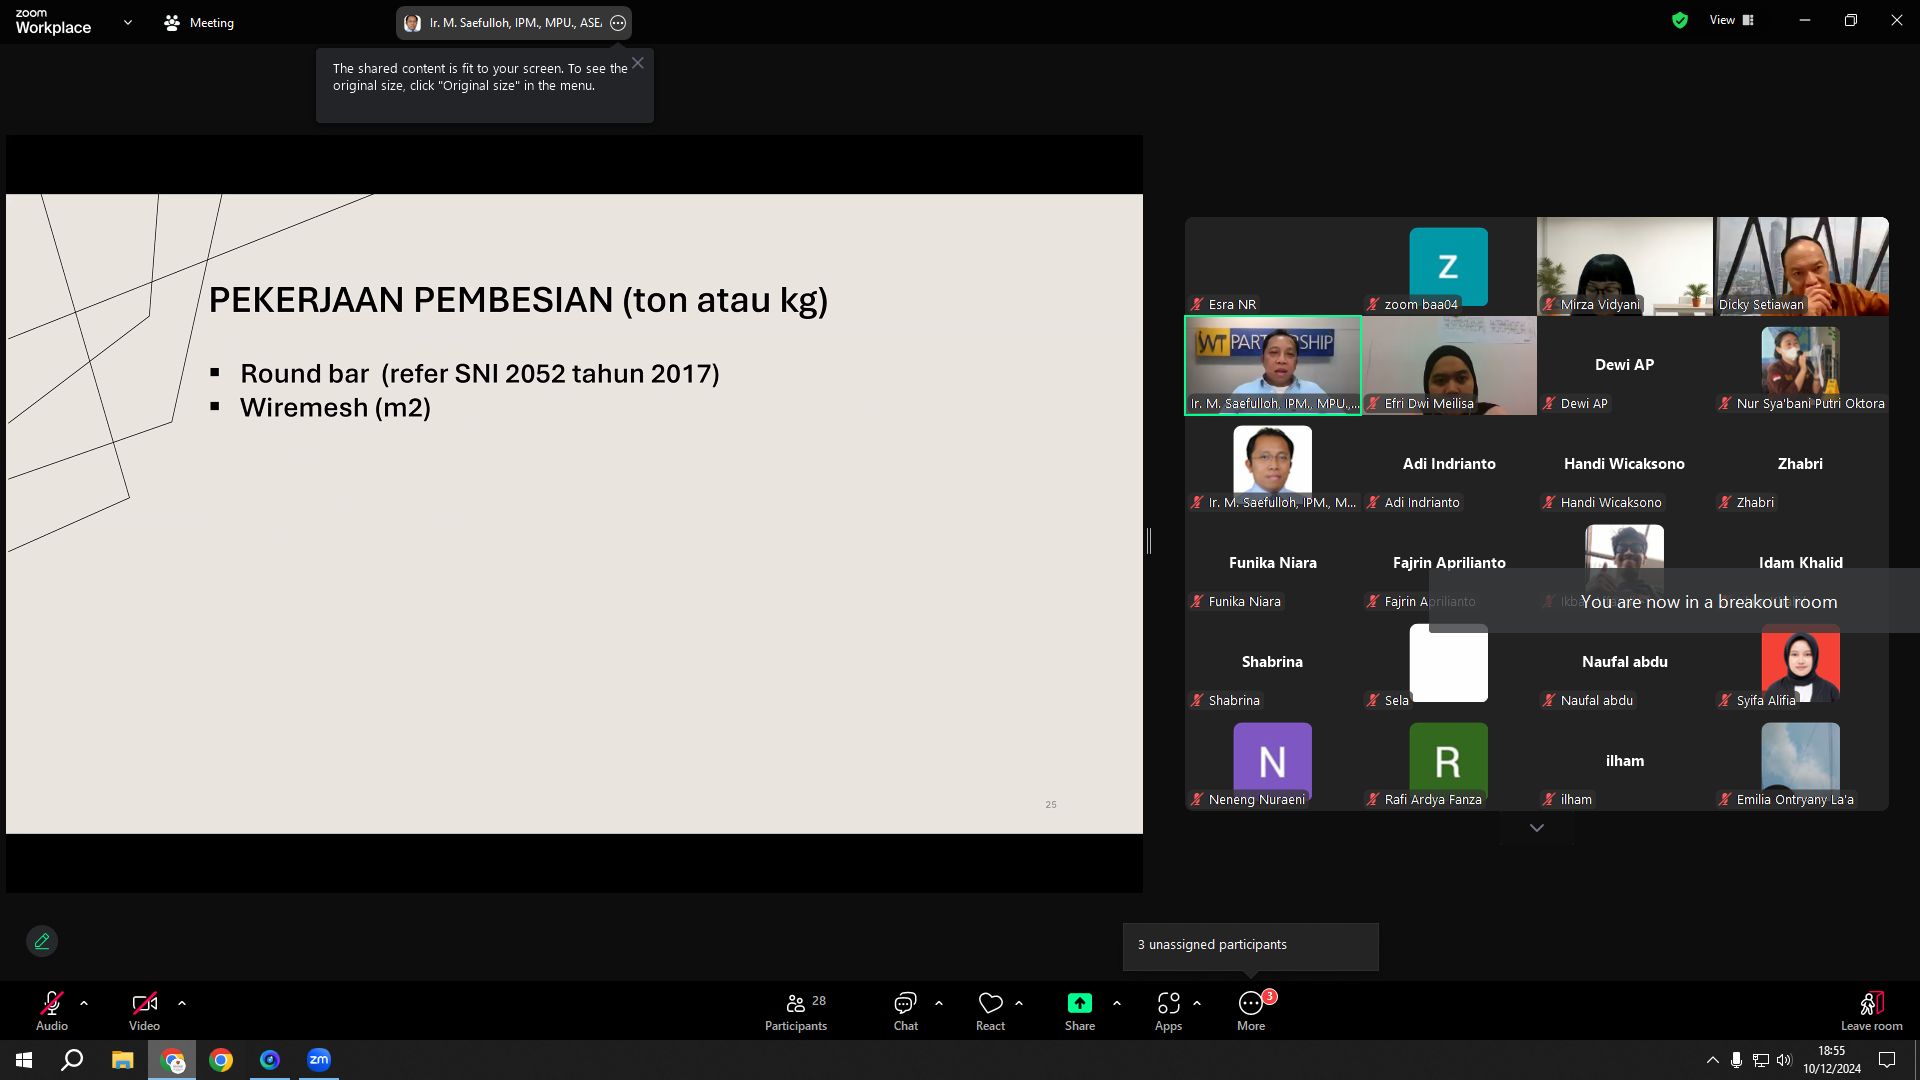Image resolution: width=1920 pixels, height=1080 pixels.
Task: Open the second Chrome taskbar icon
Action: click(x=221, y=1060)
